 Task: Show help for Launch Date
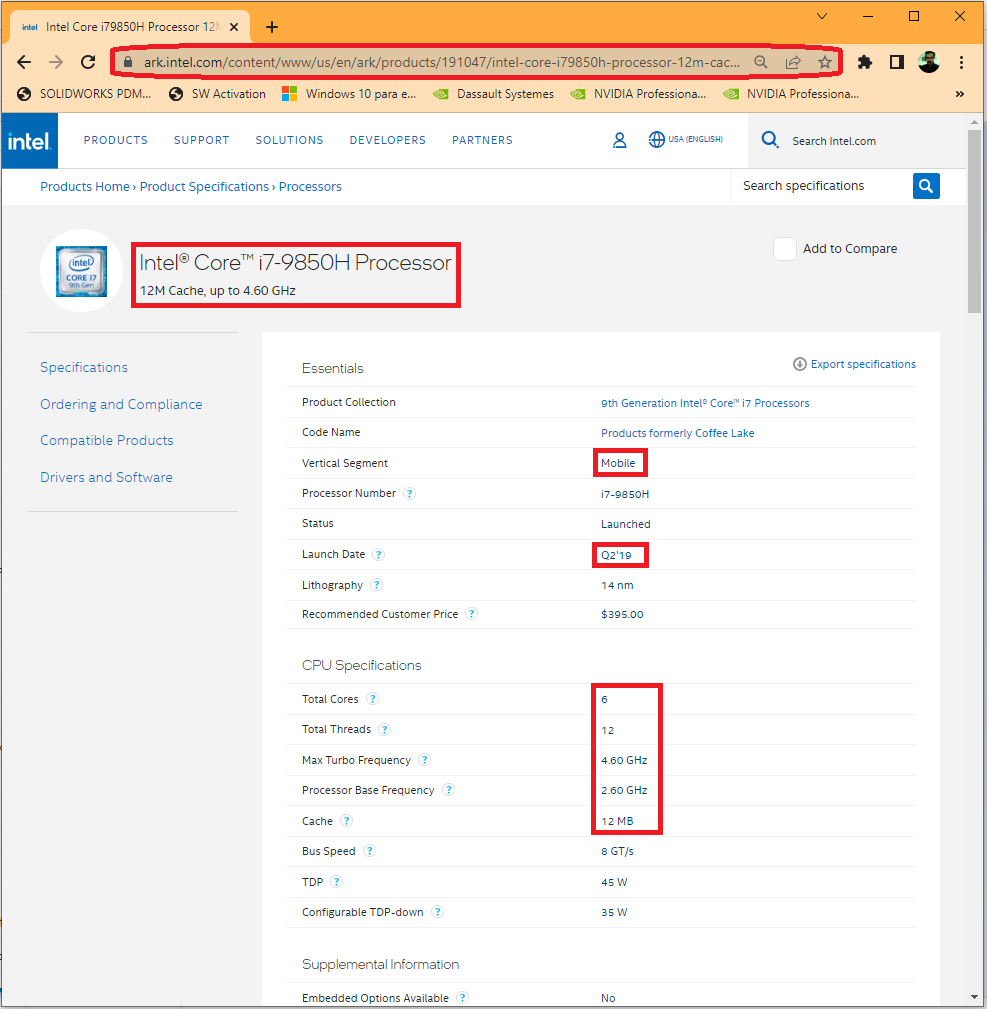coord(378,555)
